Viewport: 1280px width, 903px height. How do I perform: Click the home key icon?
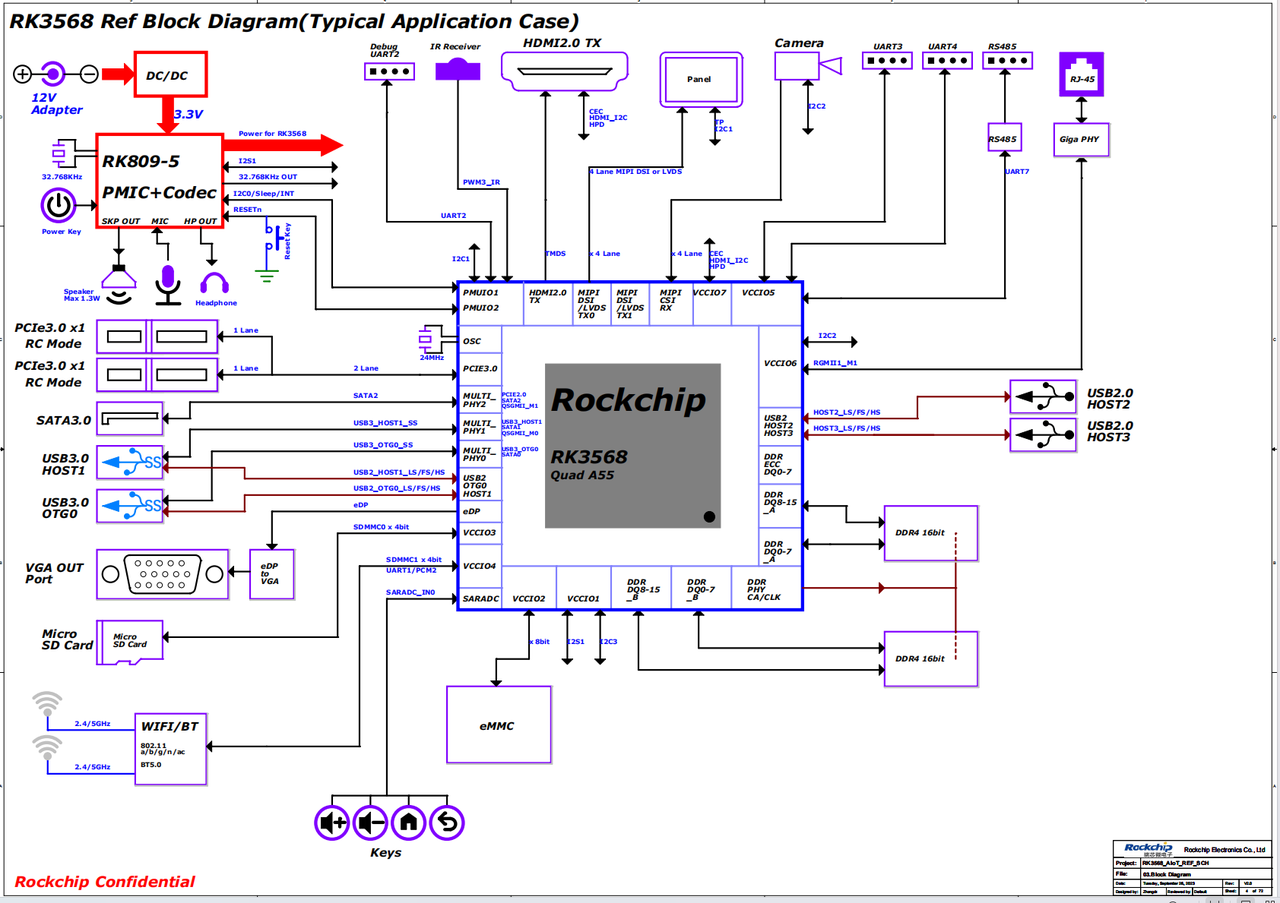point(408,823)
